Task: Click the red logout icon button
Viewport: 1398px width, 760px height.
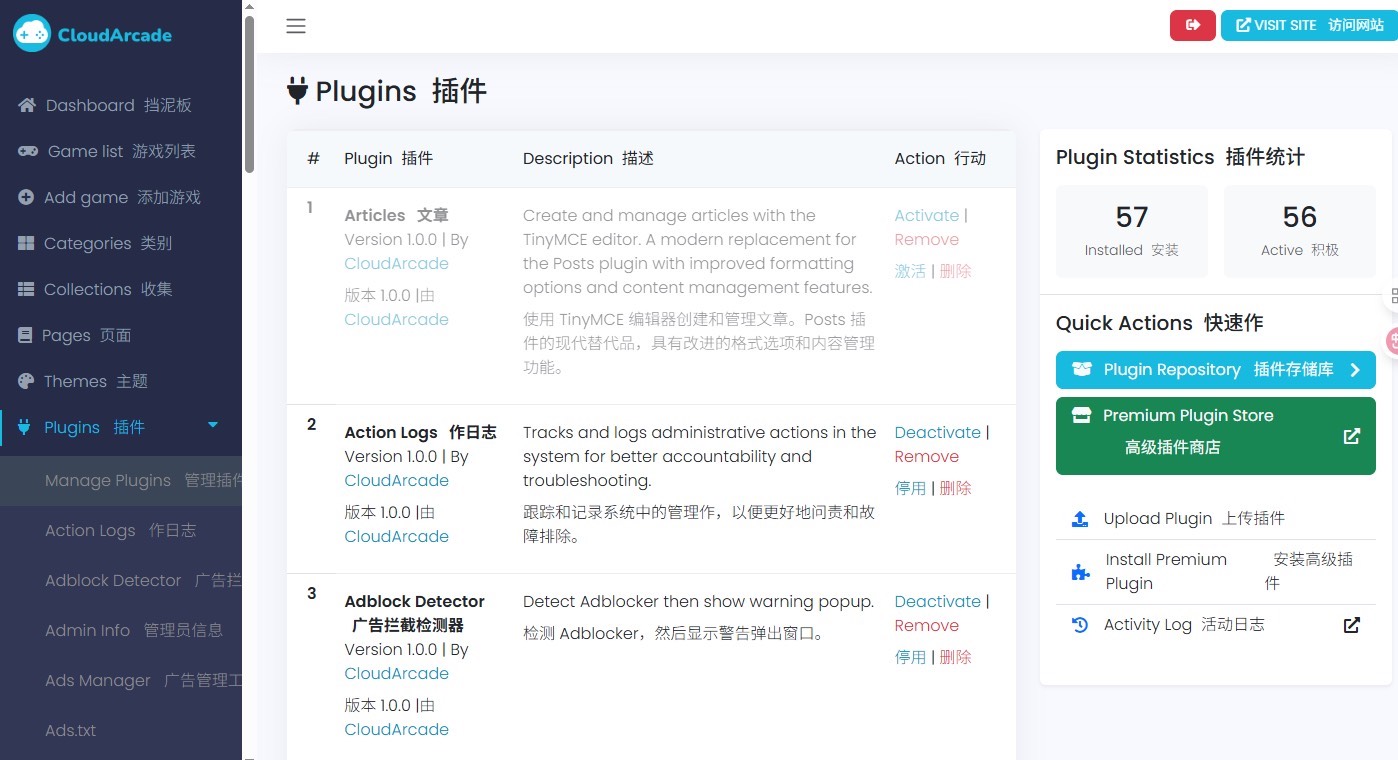Action: tap(1192, 26)
